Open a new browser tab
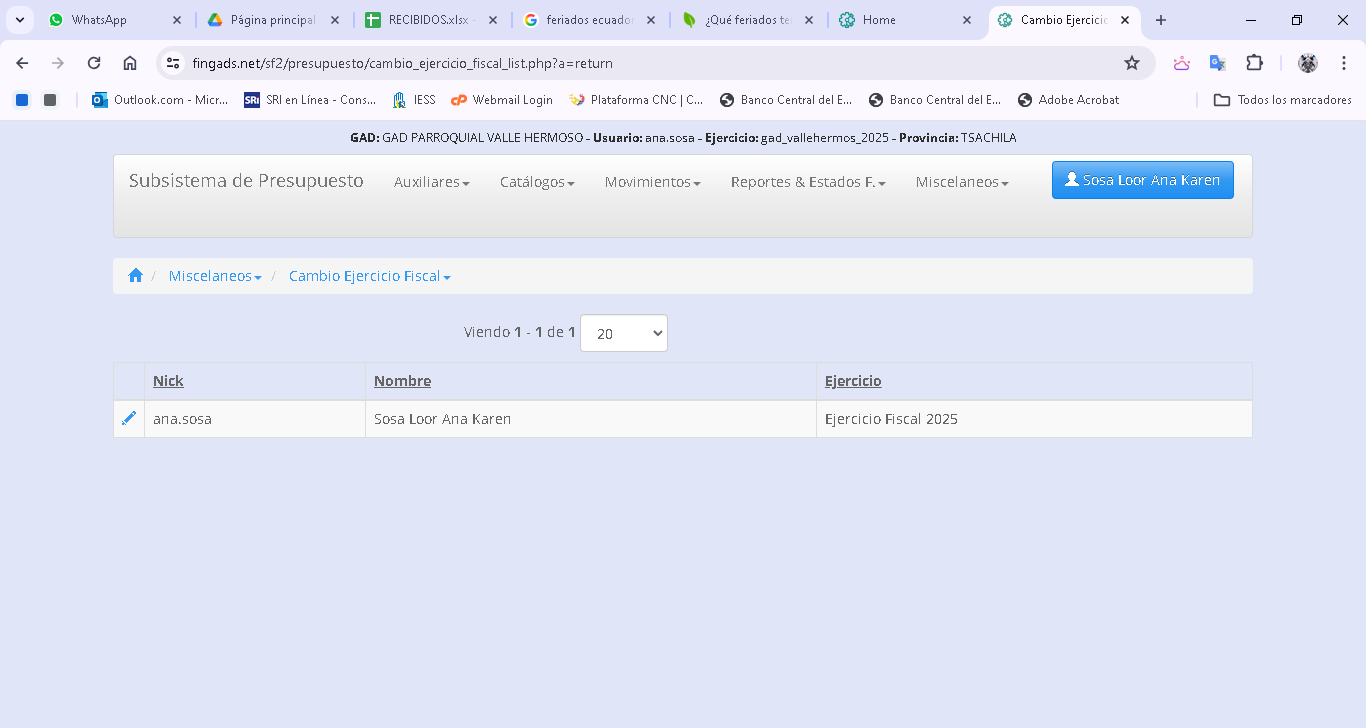 [x=1161, y=20]
